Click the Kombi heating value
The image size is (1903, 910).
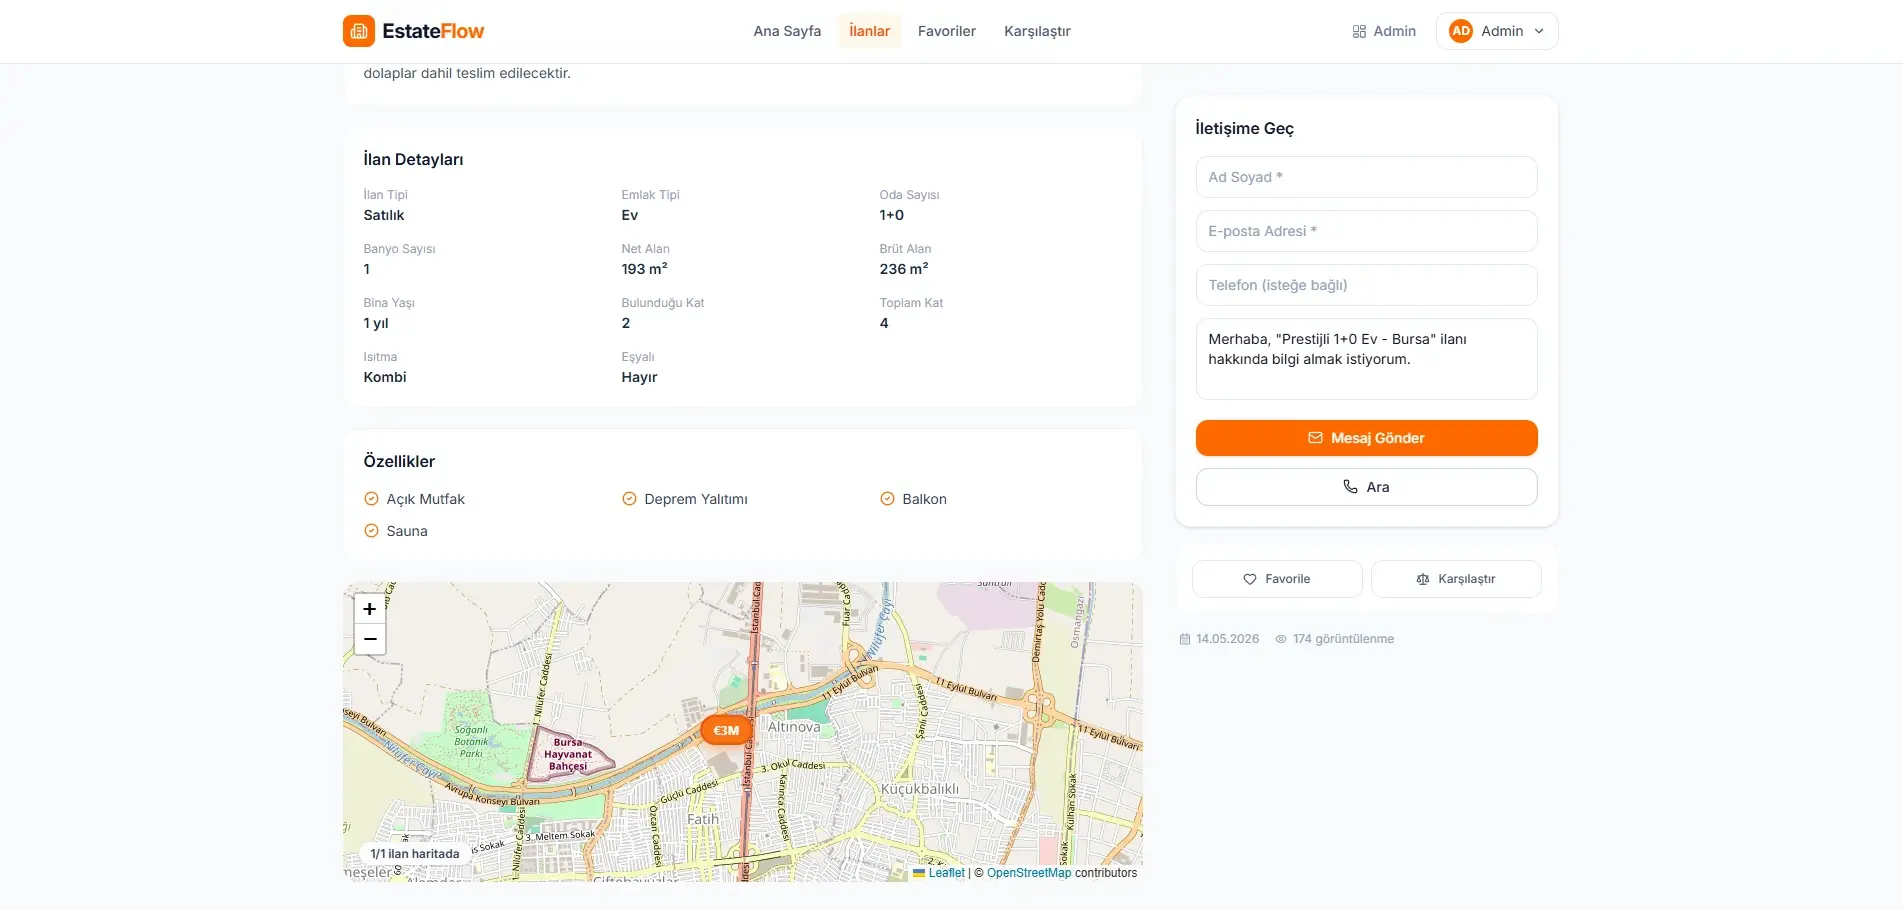pyautogui.click(x=385, y=377)
